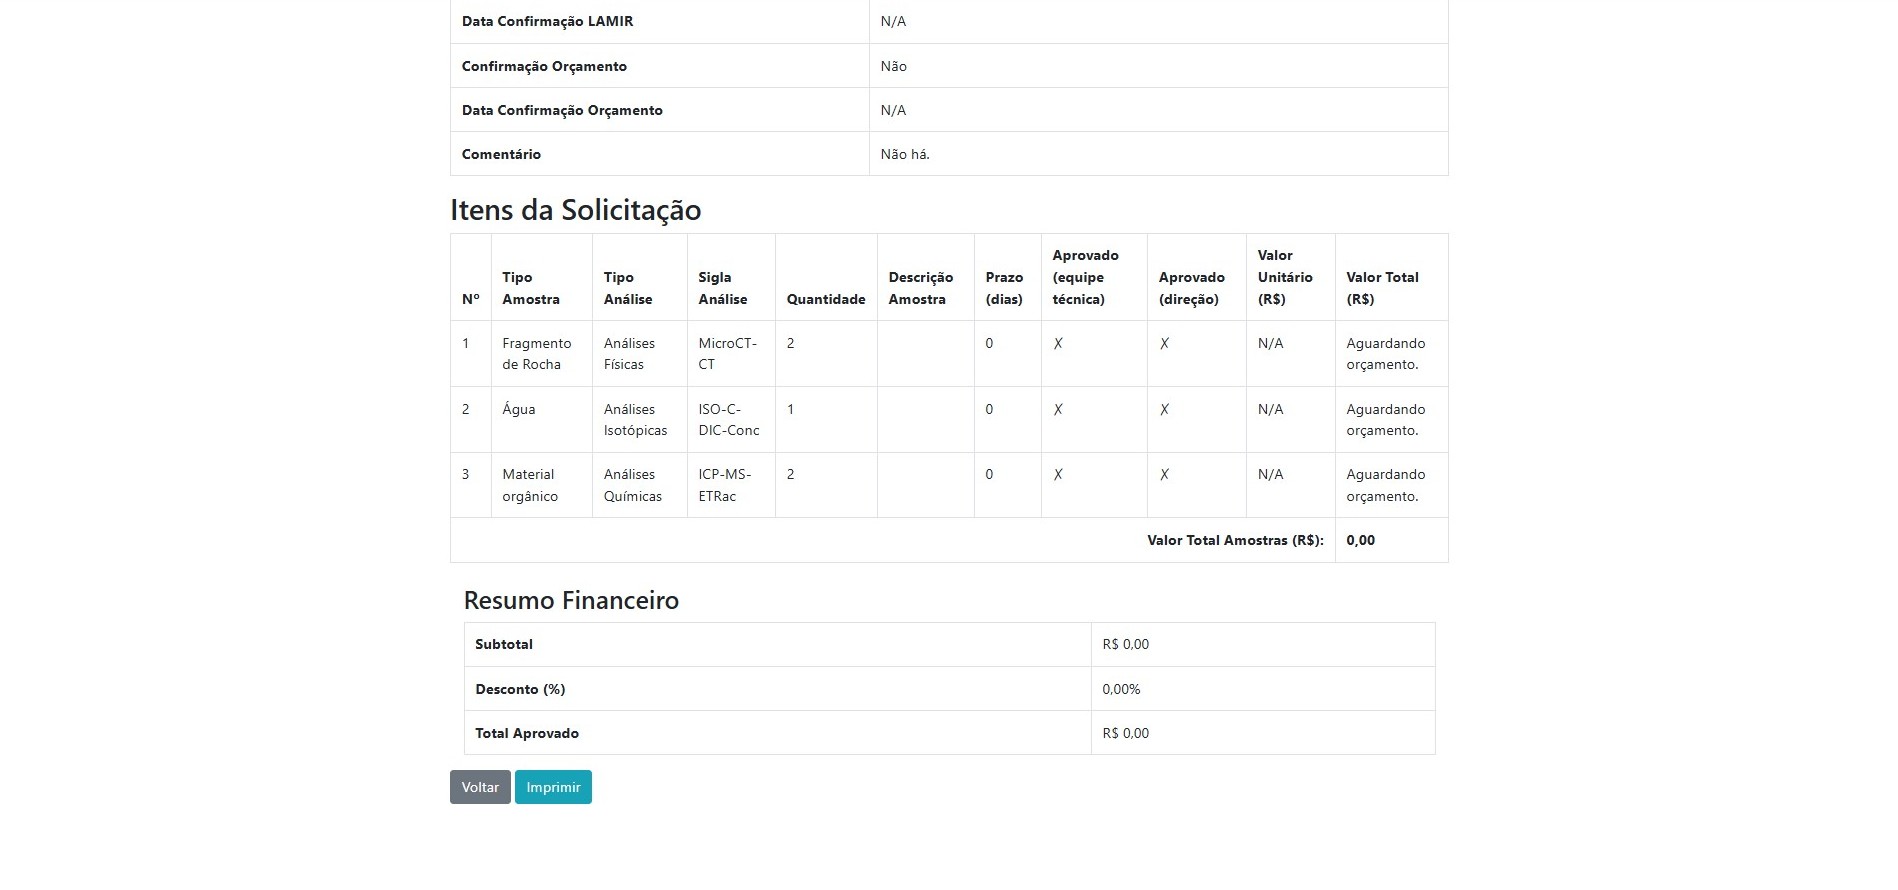
Task: Select the 'MicroCT-CT' sigla cell
Action: tap(731, 354)
